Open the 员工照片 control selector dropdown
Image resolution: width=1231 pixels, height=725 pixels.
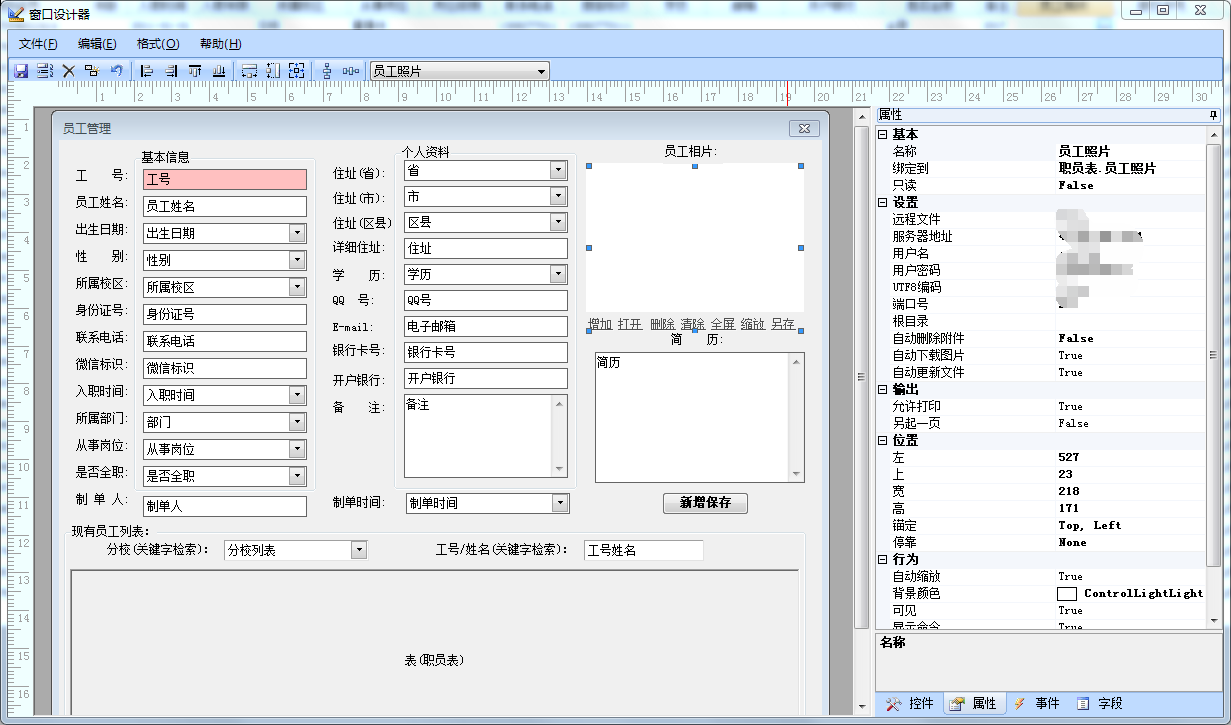(541, 71)
